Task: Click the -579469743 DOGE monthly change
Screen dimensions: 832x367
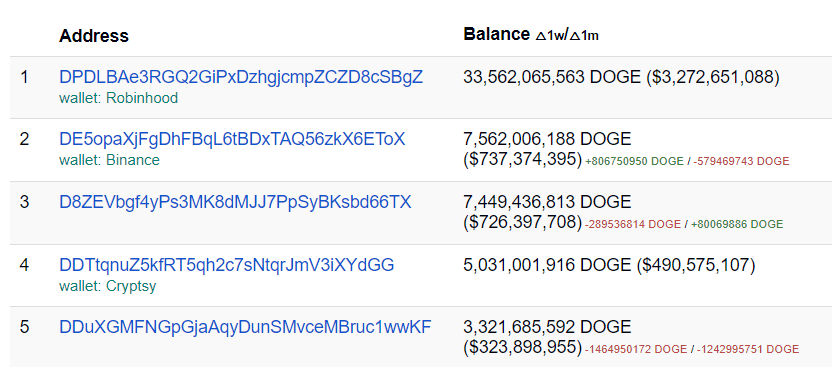Action: point(741,161)
